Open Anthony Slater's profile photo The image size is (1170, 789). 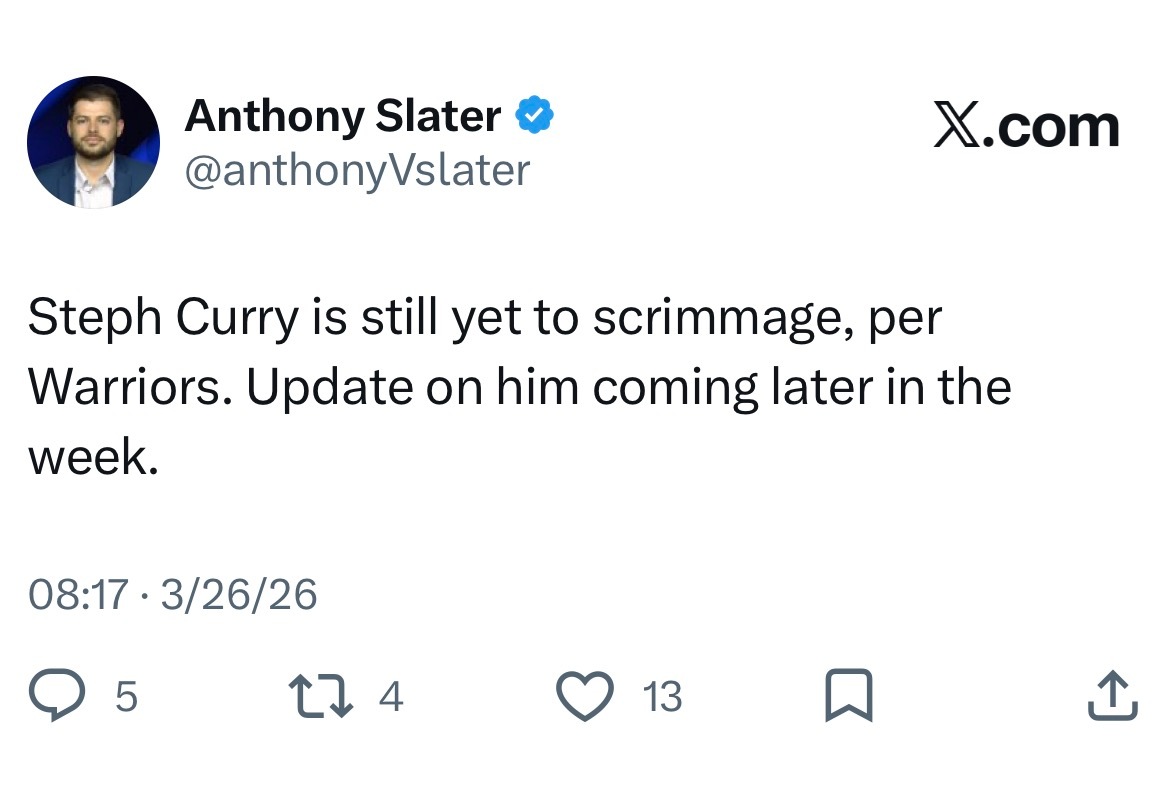[93, 142]
